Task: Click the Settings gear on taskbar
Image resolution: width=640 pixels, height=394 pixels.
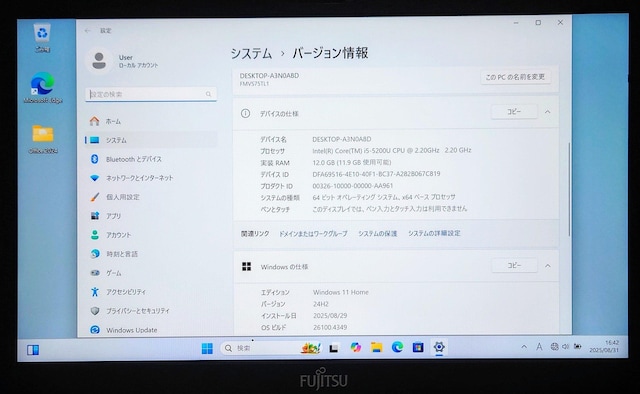Action: 439,347
